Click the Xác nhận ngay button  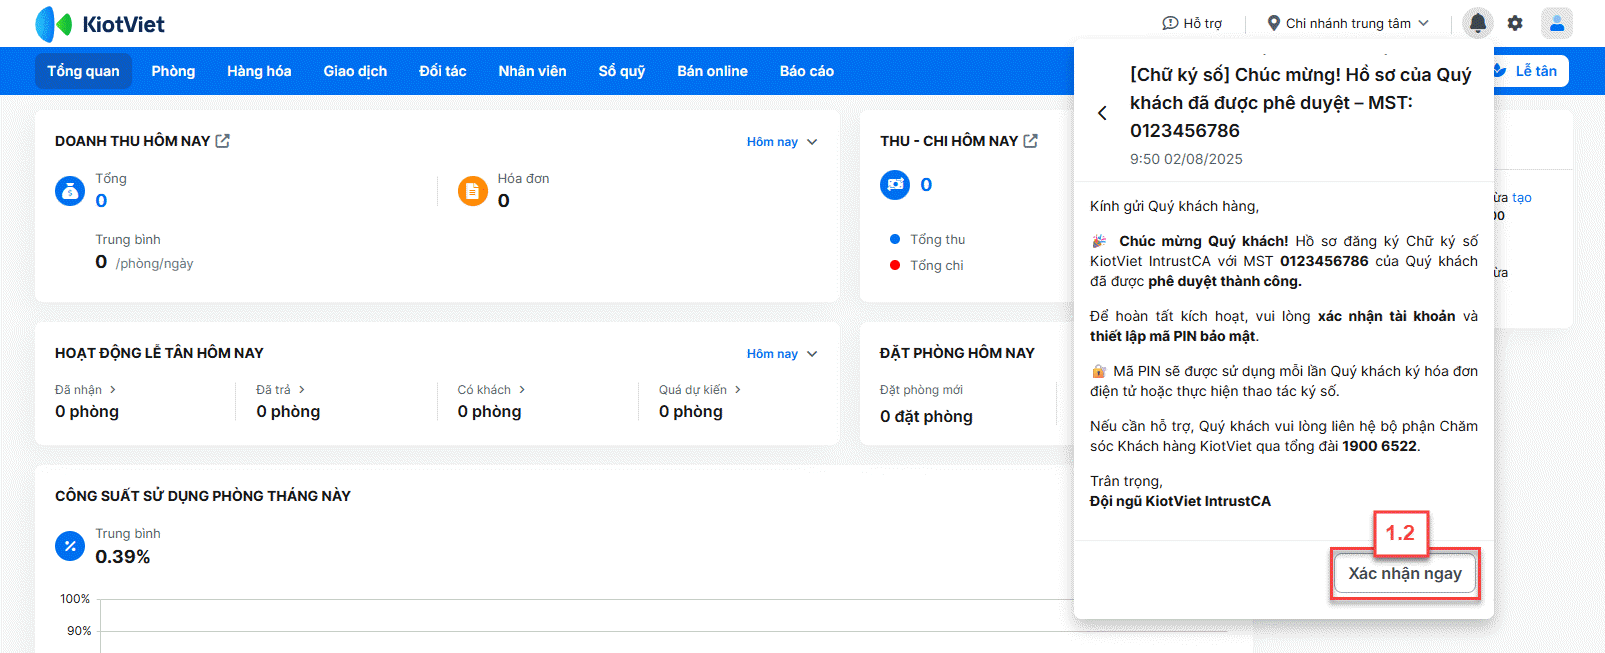1405,574
